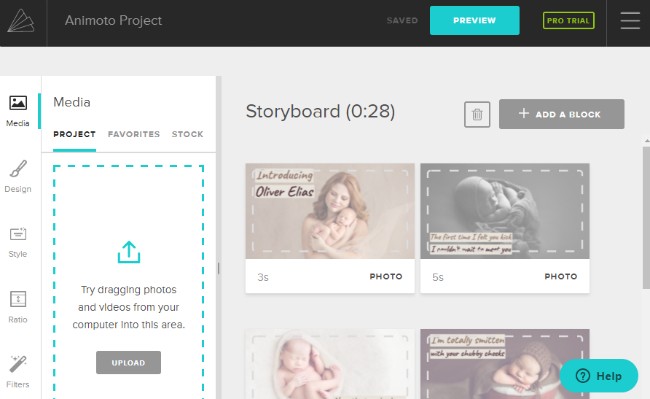Click the Preview button

[474, 20]
